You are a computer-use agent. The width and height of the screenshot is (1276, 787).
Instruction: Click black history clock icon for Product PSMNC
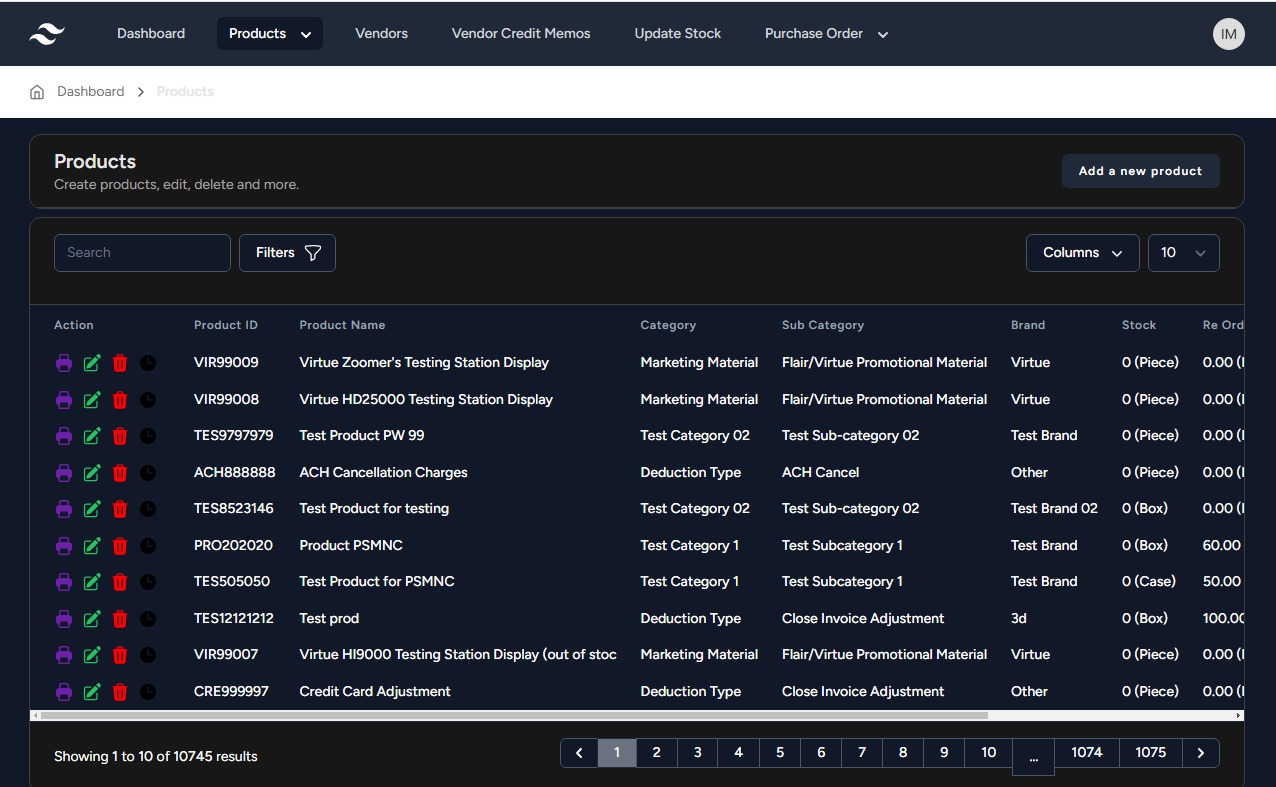pos(148,546)
